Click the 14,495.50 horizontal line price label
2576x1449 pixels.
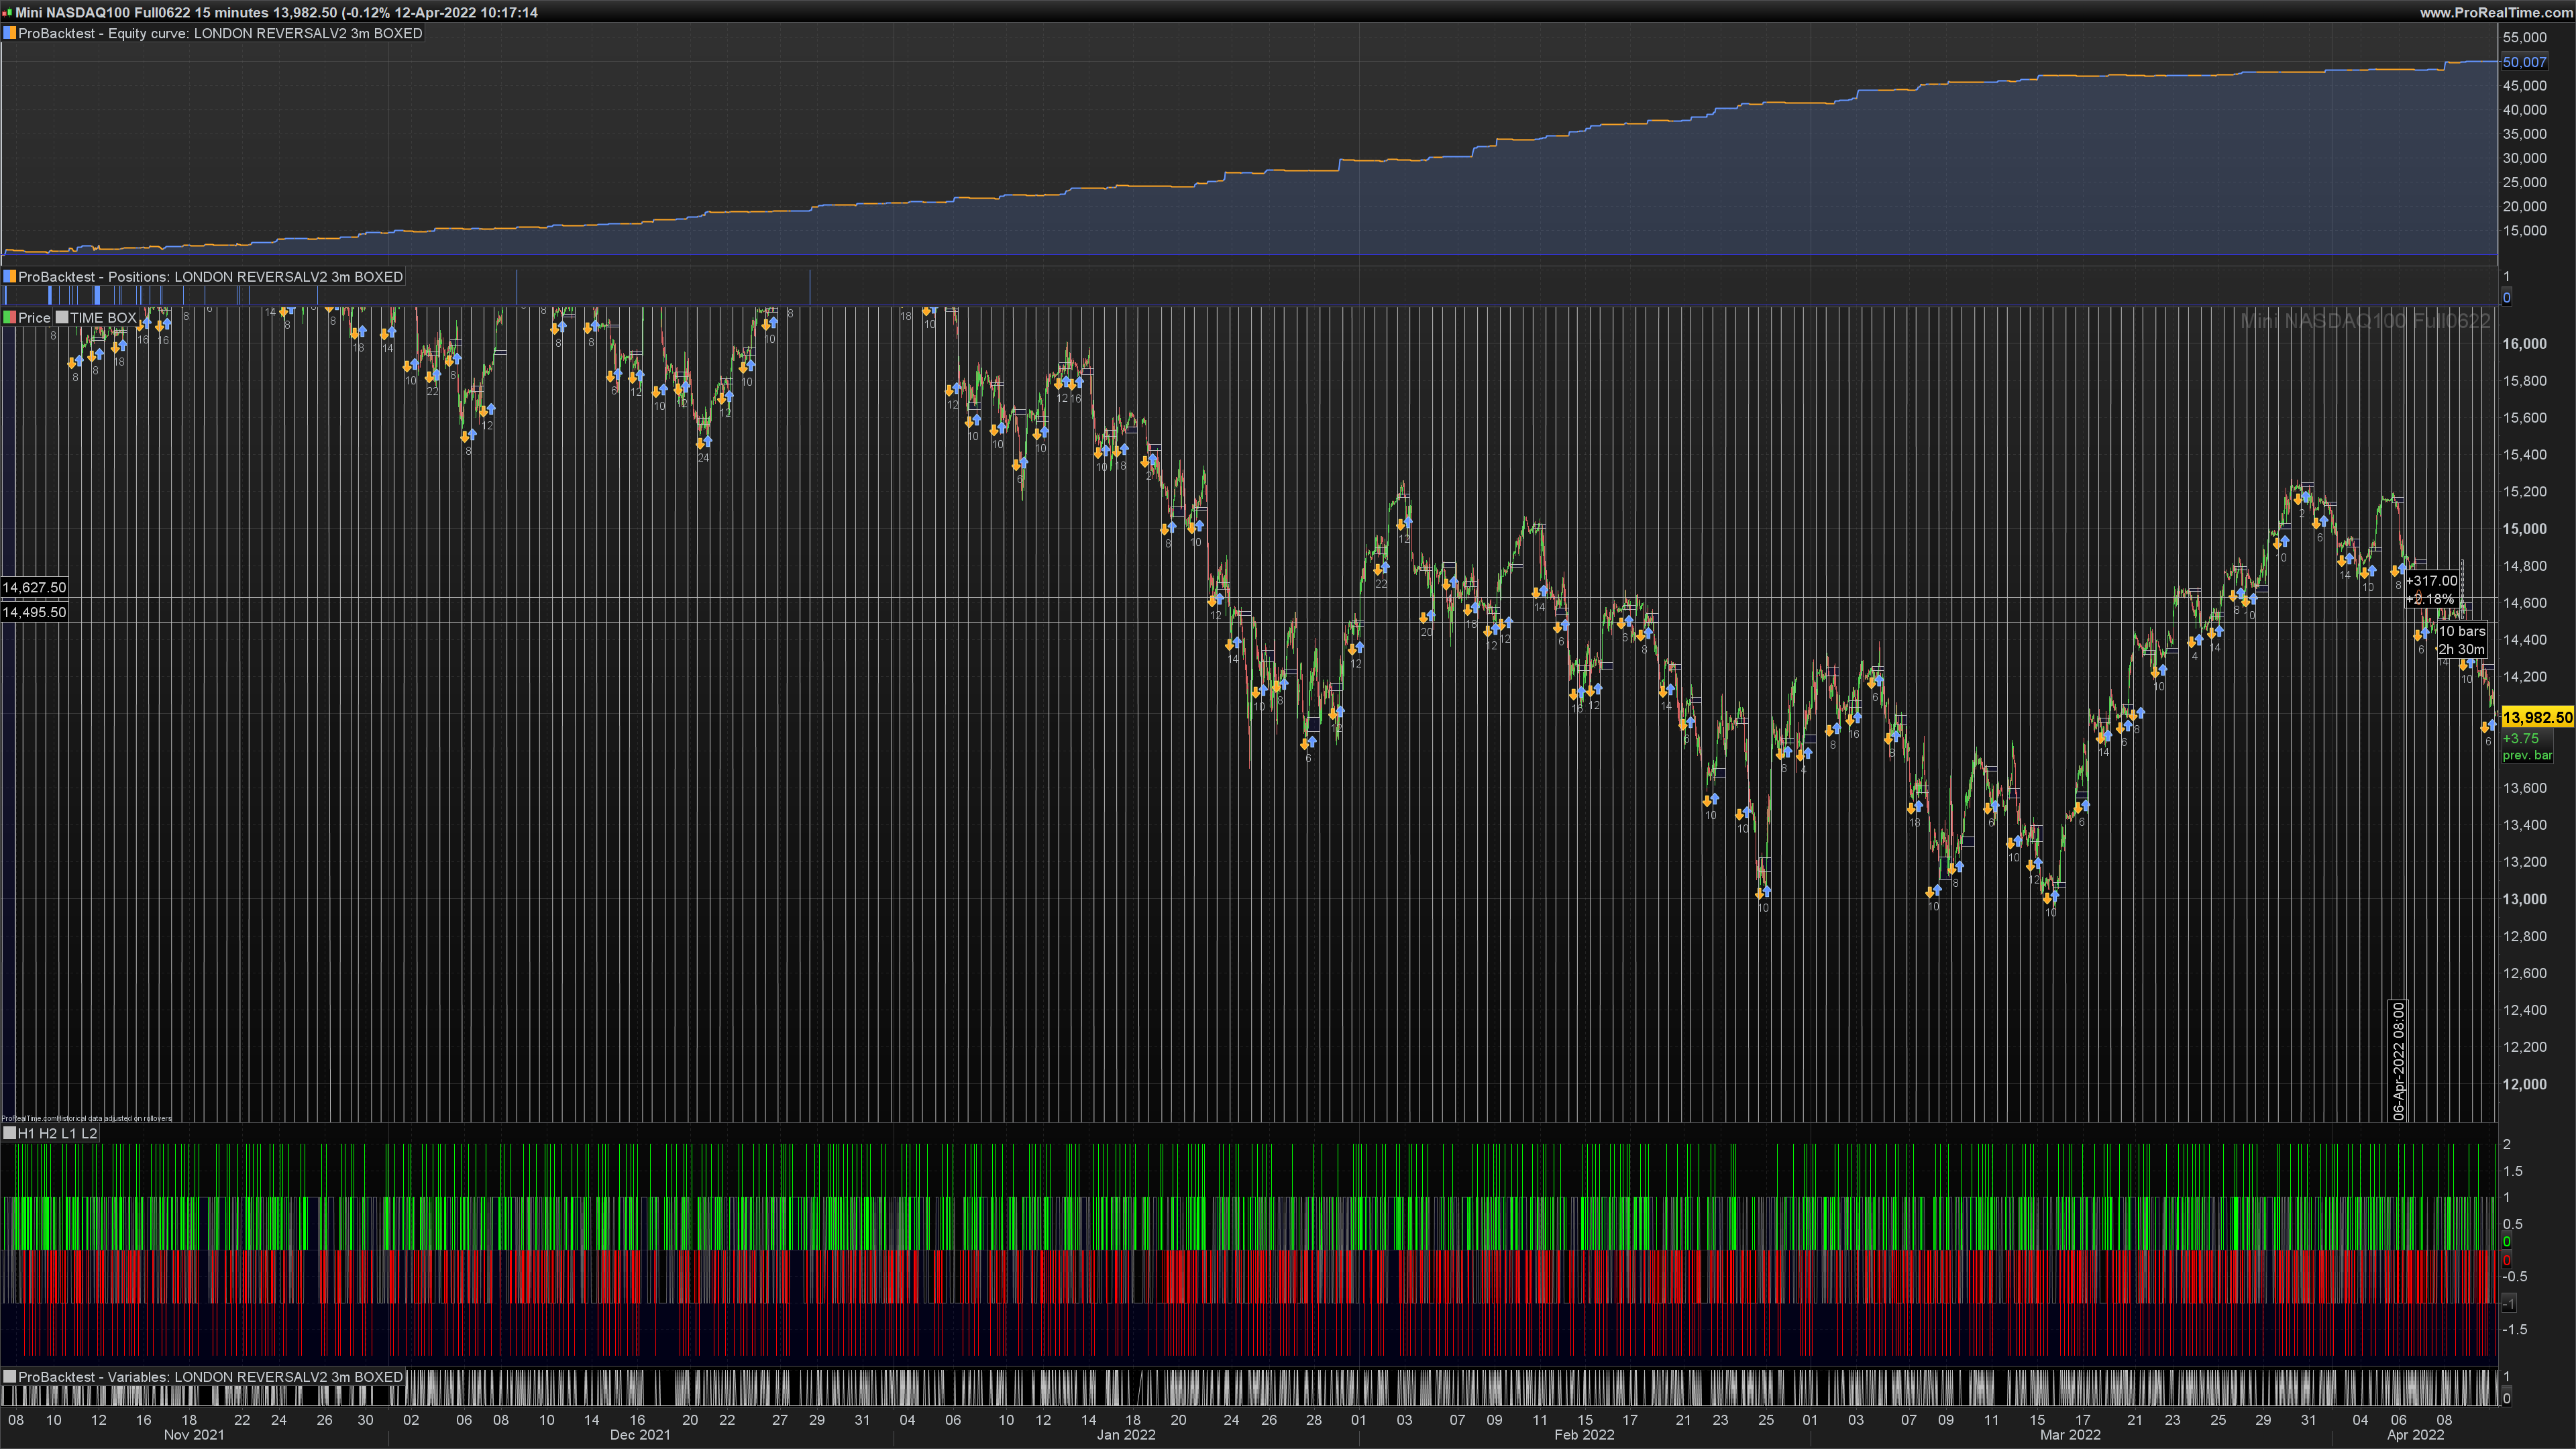coord(35,612)
